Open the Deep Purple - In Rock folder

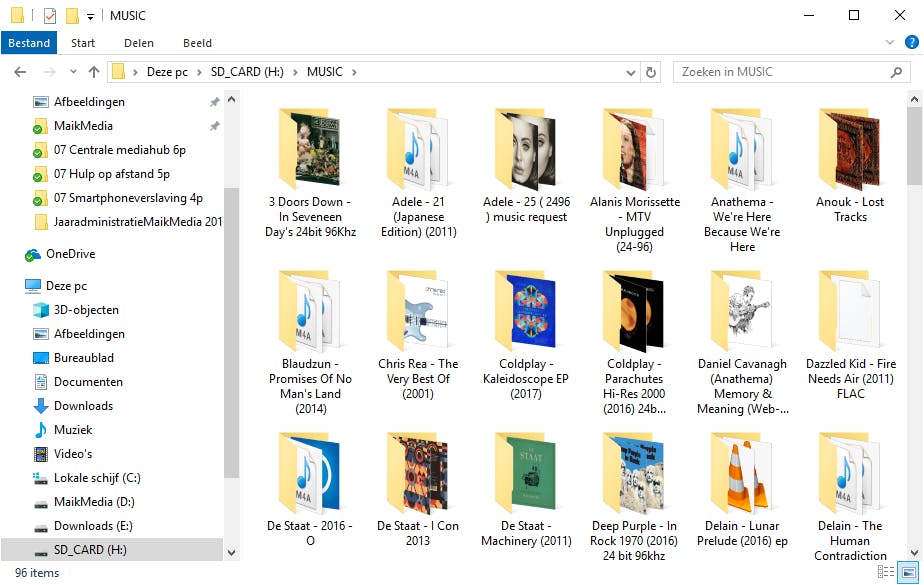pyautogui.click(x=635, y=497)
